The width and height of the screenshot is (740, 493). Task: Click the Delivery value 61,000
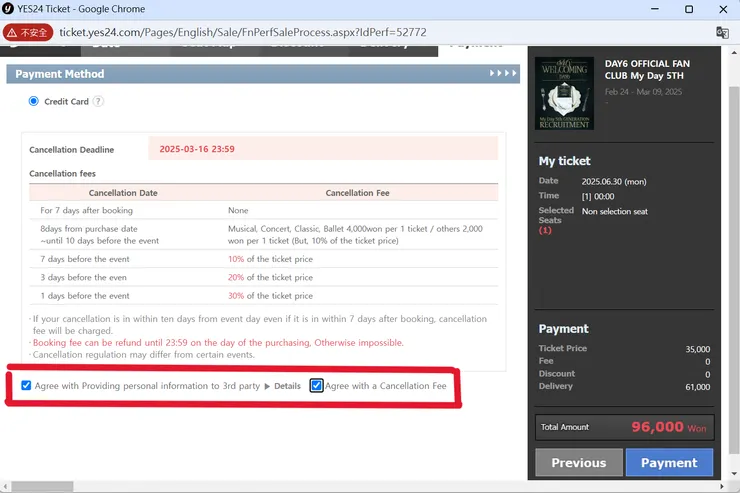click(x=698, y=387)
